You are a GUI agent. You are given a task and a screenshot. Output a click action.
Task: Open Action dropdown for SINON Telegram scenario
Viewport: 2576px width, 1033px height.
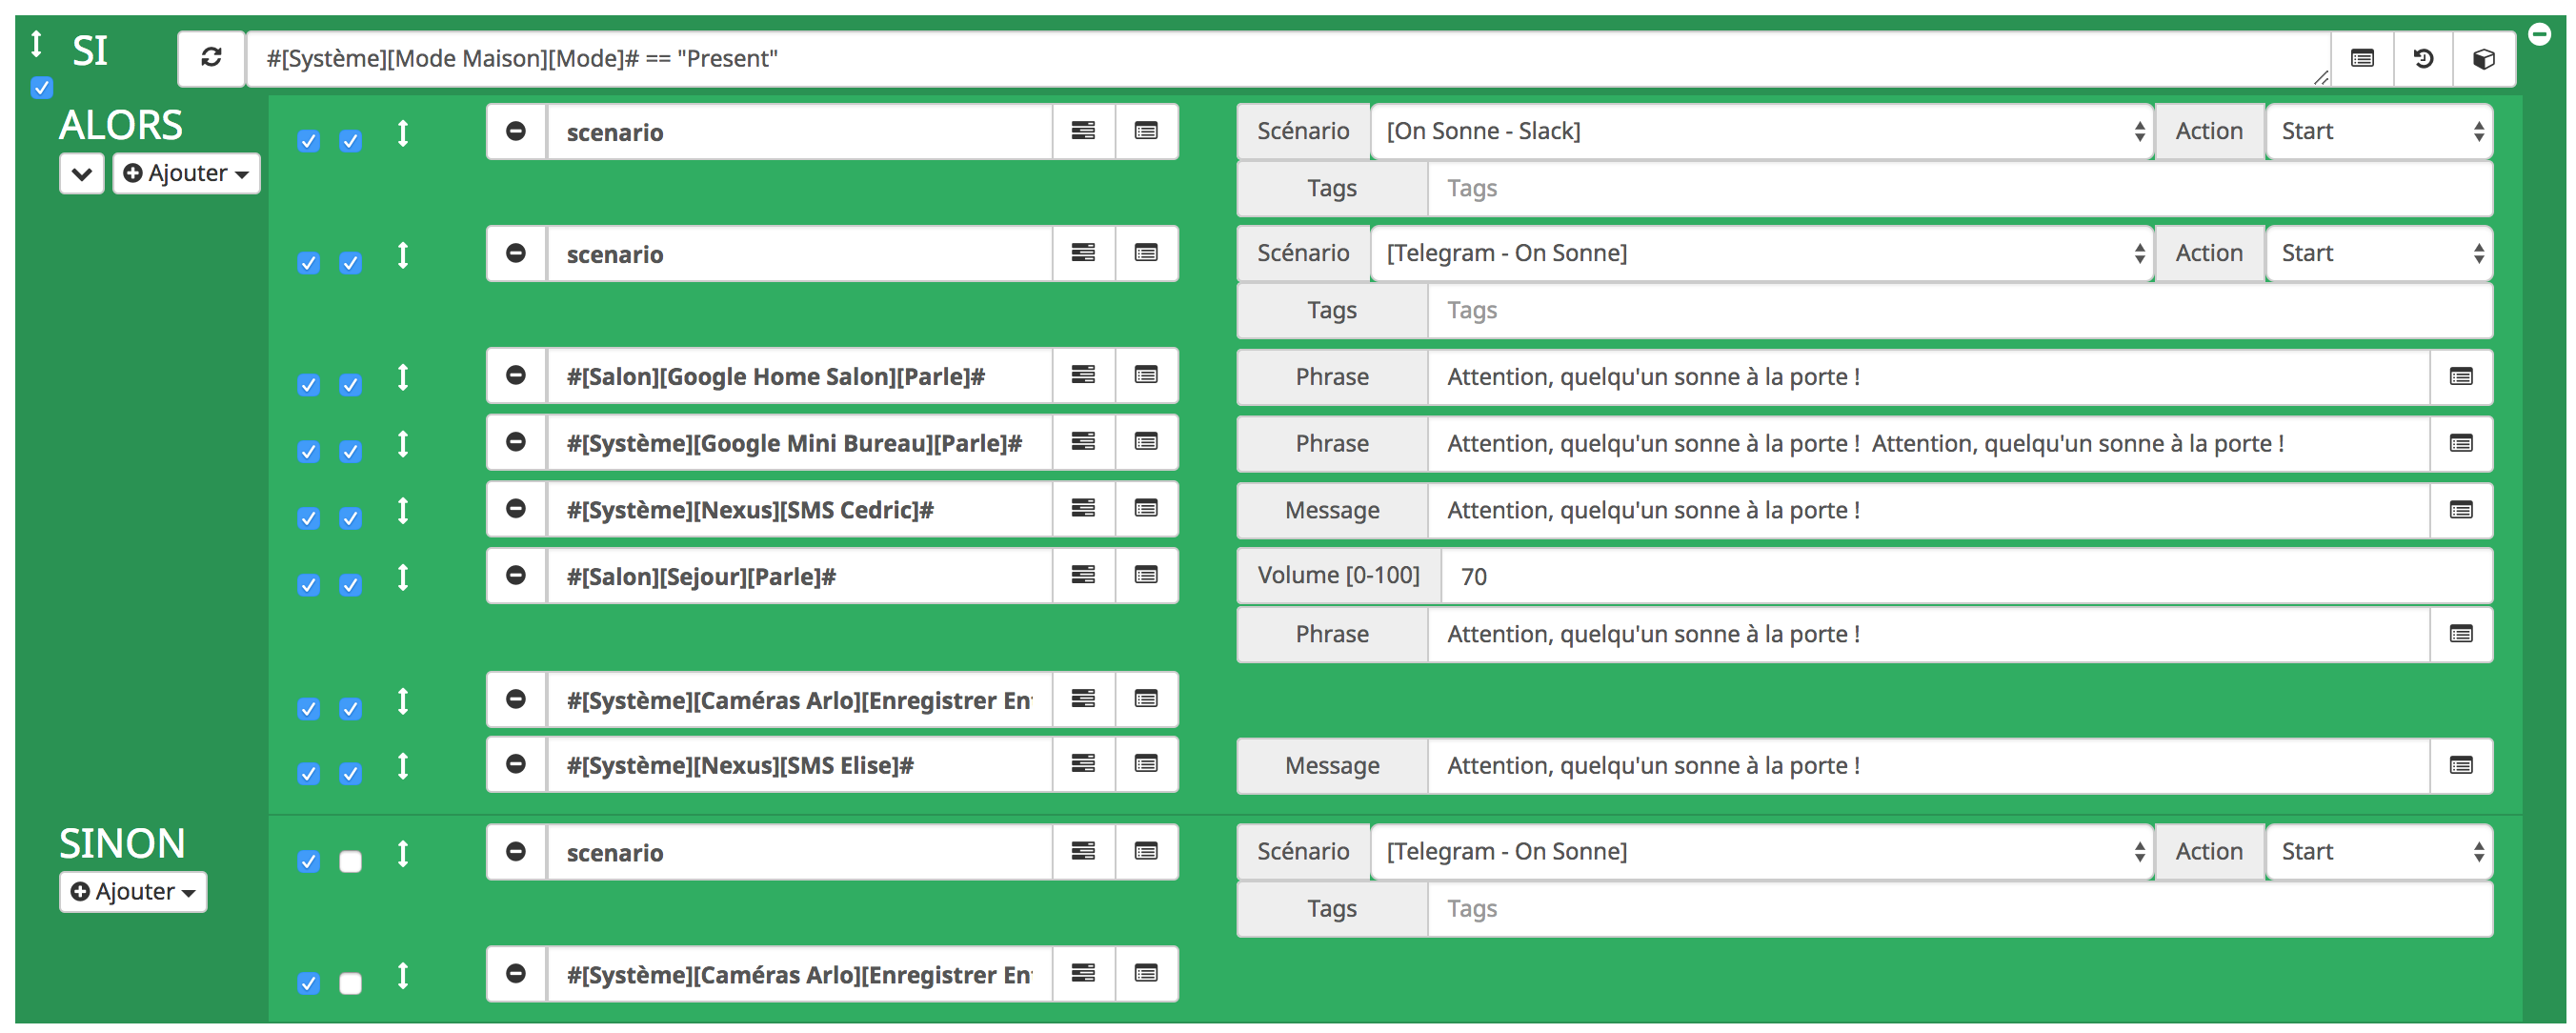coord(2379,852)
